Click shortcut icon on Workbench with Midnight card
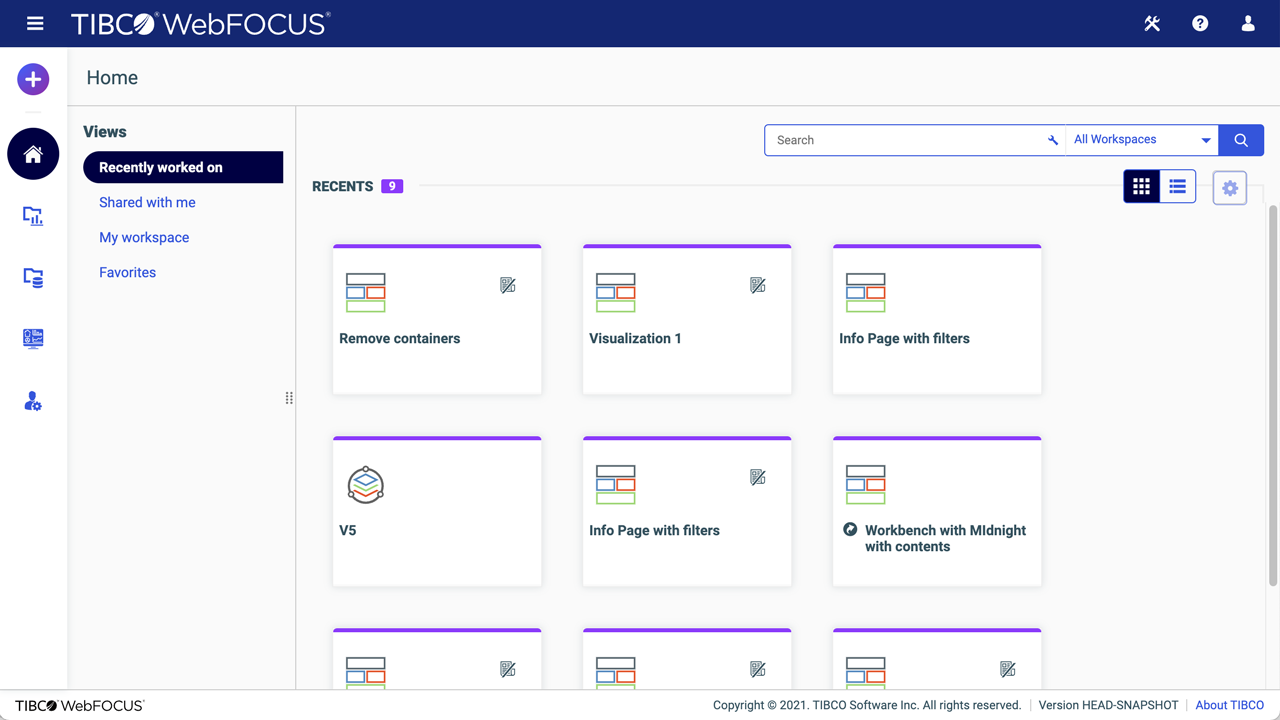 (x=850, y=530)
